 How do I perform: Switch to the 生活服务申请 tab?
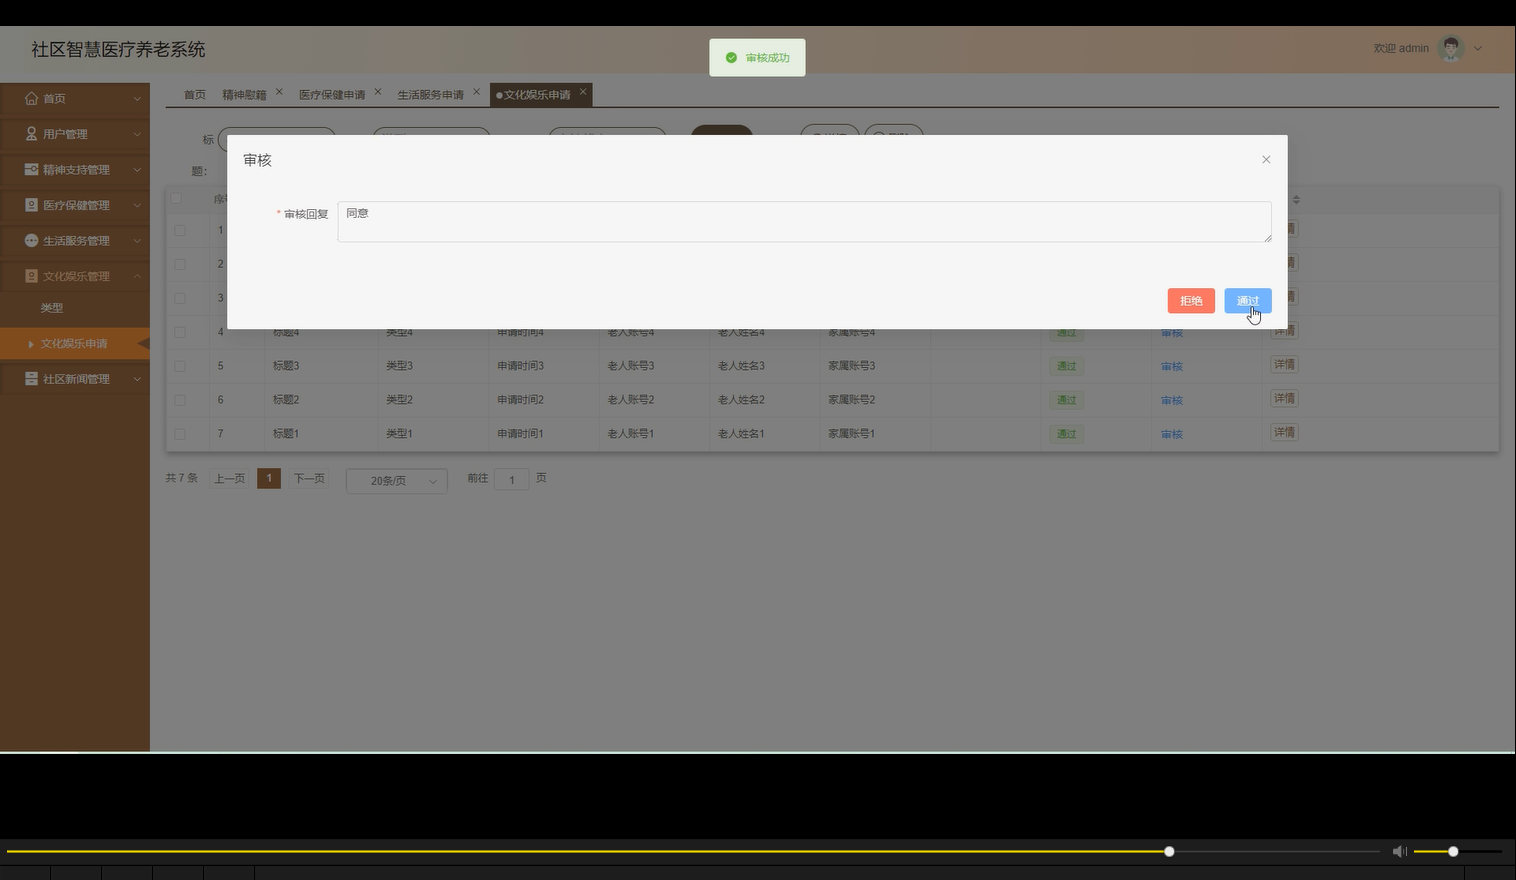pos(430,95)
